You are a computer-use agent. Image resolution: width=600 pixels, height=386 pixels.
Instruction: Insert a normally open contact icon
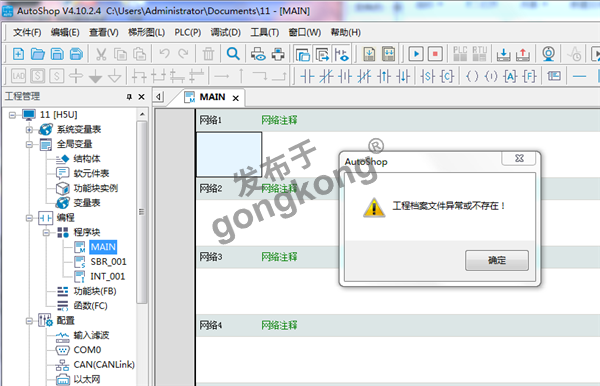(307, 76)
